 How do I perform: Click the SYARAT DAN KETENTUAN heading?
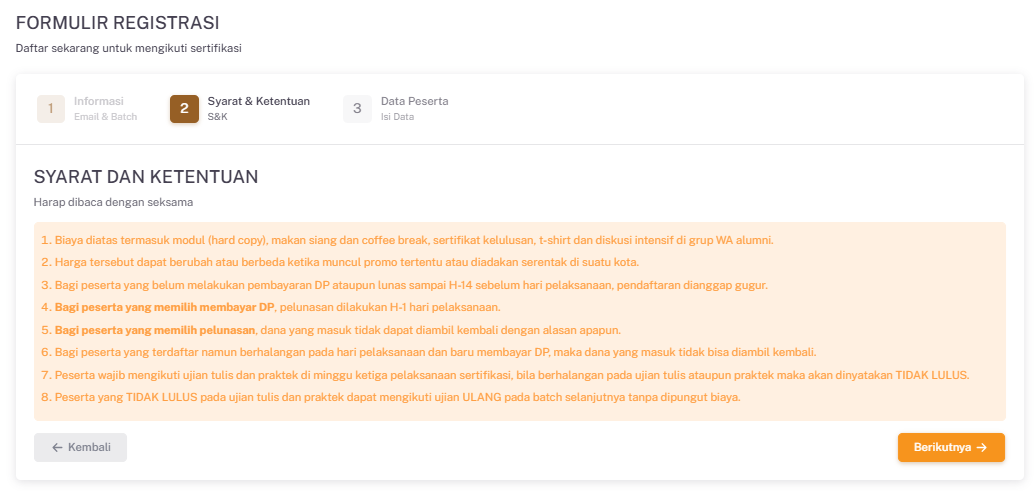[x=146, y=177]
